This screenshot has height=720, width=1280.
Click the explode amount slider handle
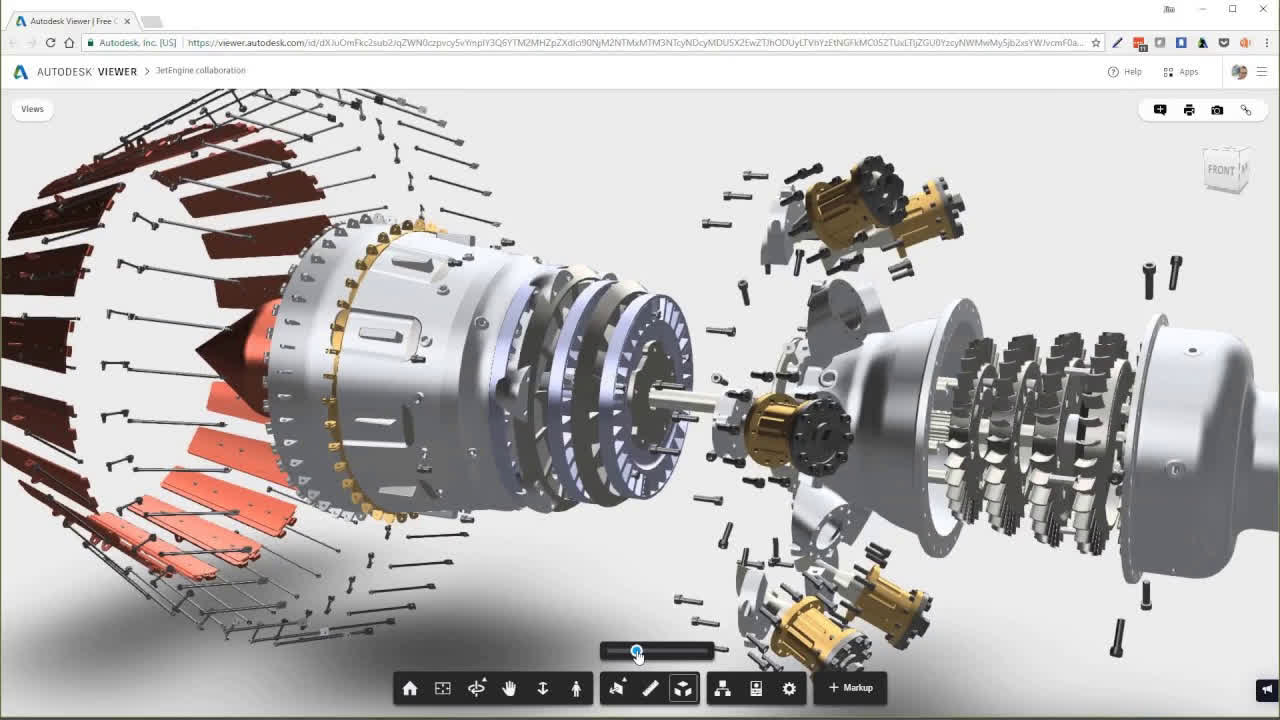tap(637, 651)
